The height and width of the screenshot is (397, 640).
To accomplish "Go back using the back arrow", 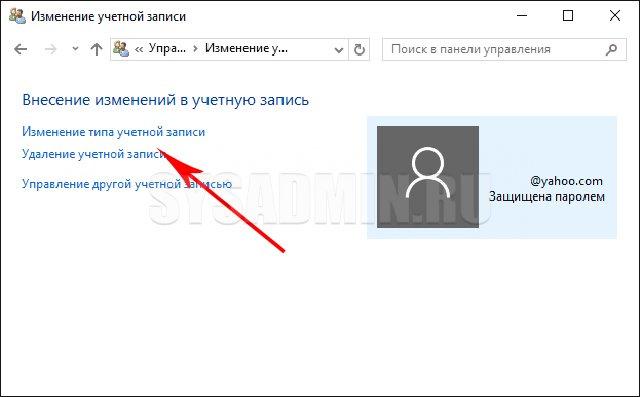I will coord(20,49).
